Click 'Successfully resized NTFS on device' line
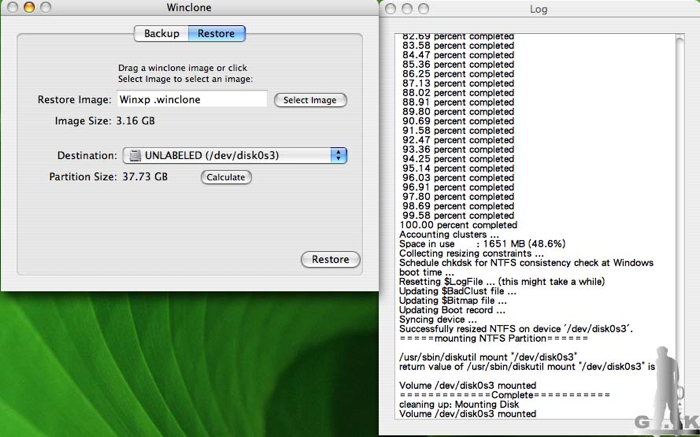Screen dimensions: 700x437 (516, 329)
